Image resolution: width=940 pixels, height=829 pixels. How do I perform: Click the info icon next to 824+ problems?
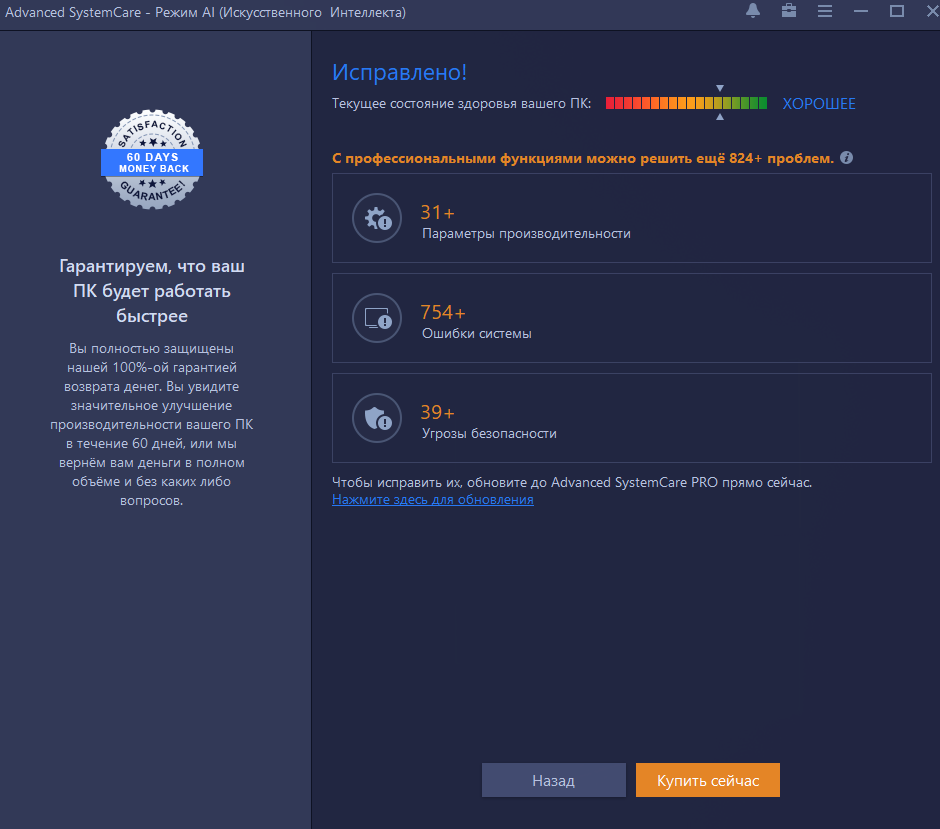pos(846,158)
